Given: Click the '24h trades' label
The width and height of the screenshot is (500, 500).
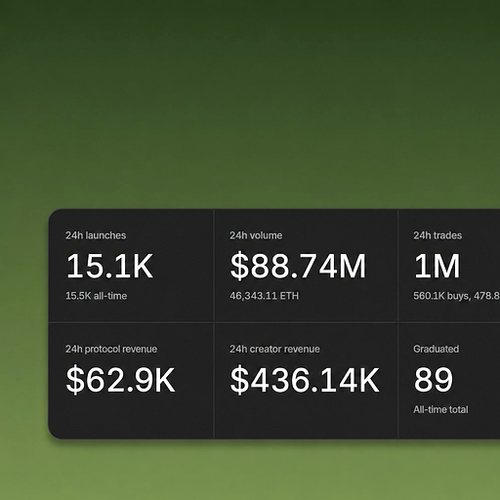Looking at the screenshot, I should tap(437, 235).
